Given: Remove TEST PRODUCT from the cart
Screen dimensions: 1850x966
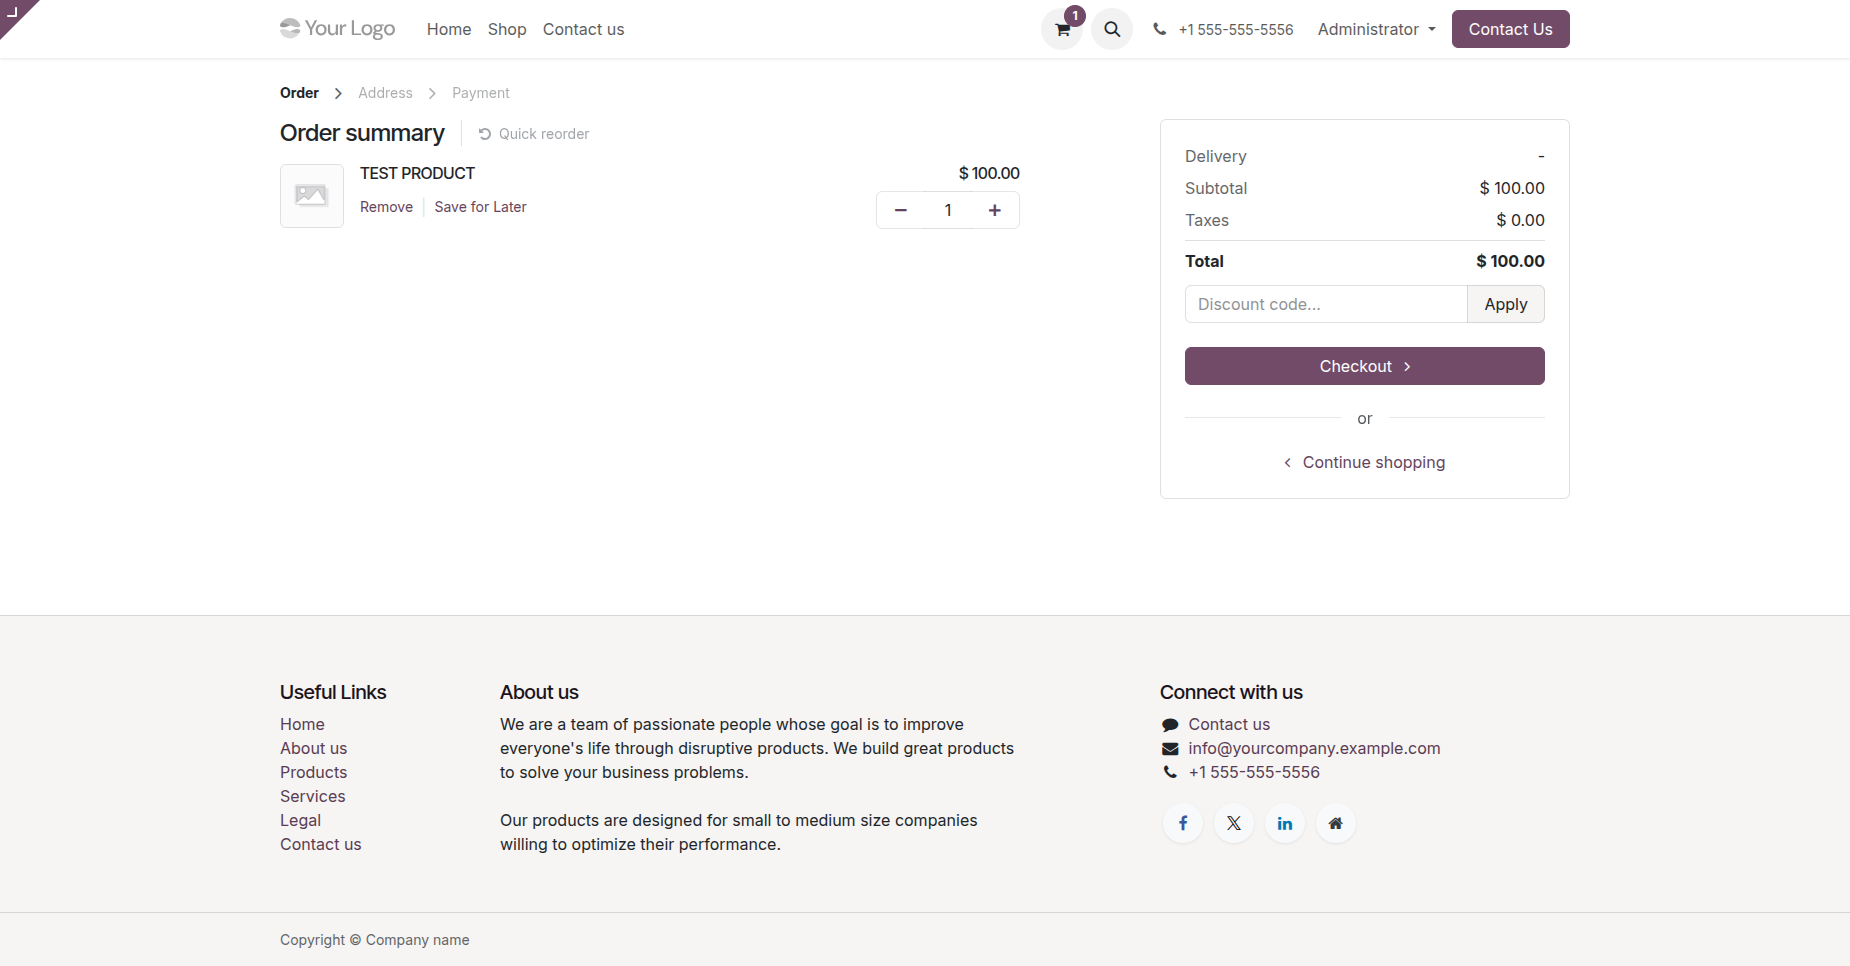Looking at the screenshot, I should pos(386,207).
